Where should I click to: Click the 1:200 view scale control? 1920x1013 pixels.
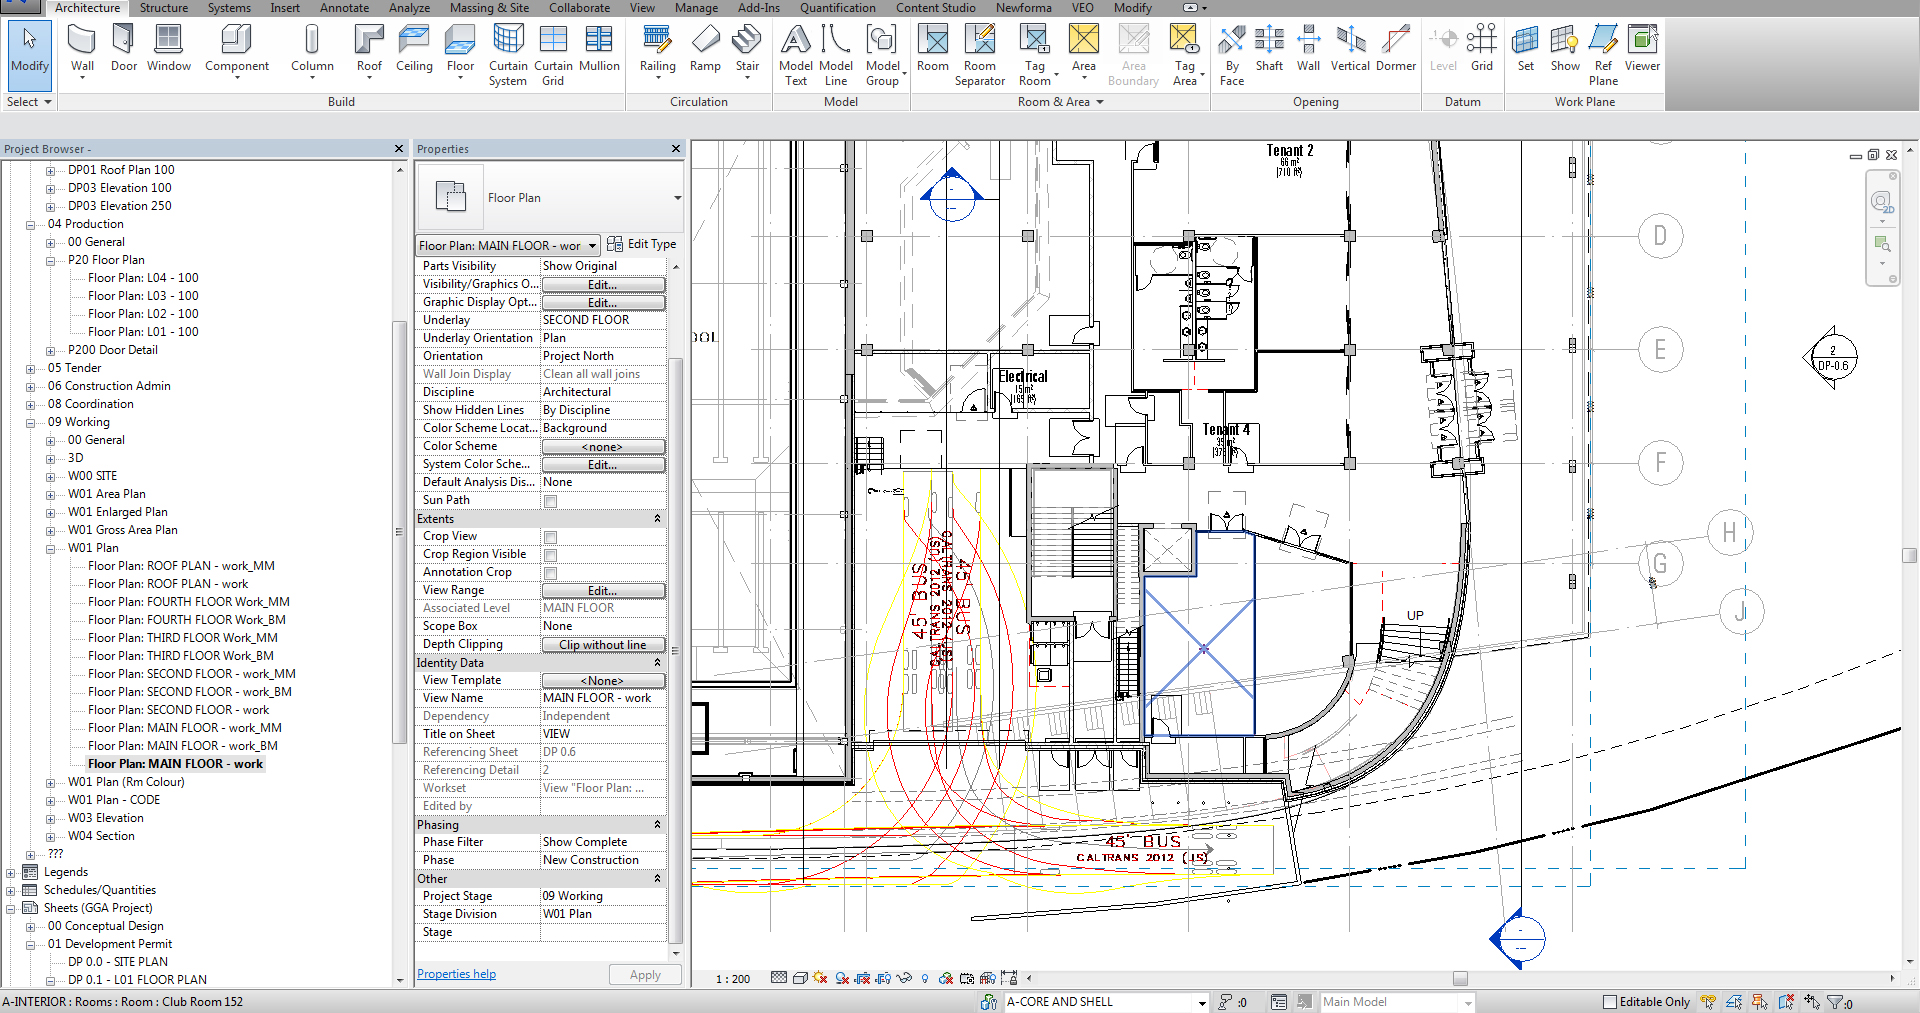tap(731, 978)
